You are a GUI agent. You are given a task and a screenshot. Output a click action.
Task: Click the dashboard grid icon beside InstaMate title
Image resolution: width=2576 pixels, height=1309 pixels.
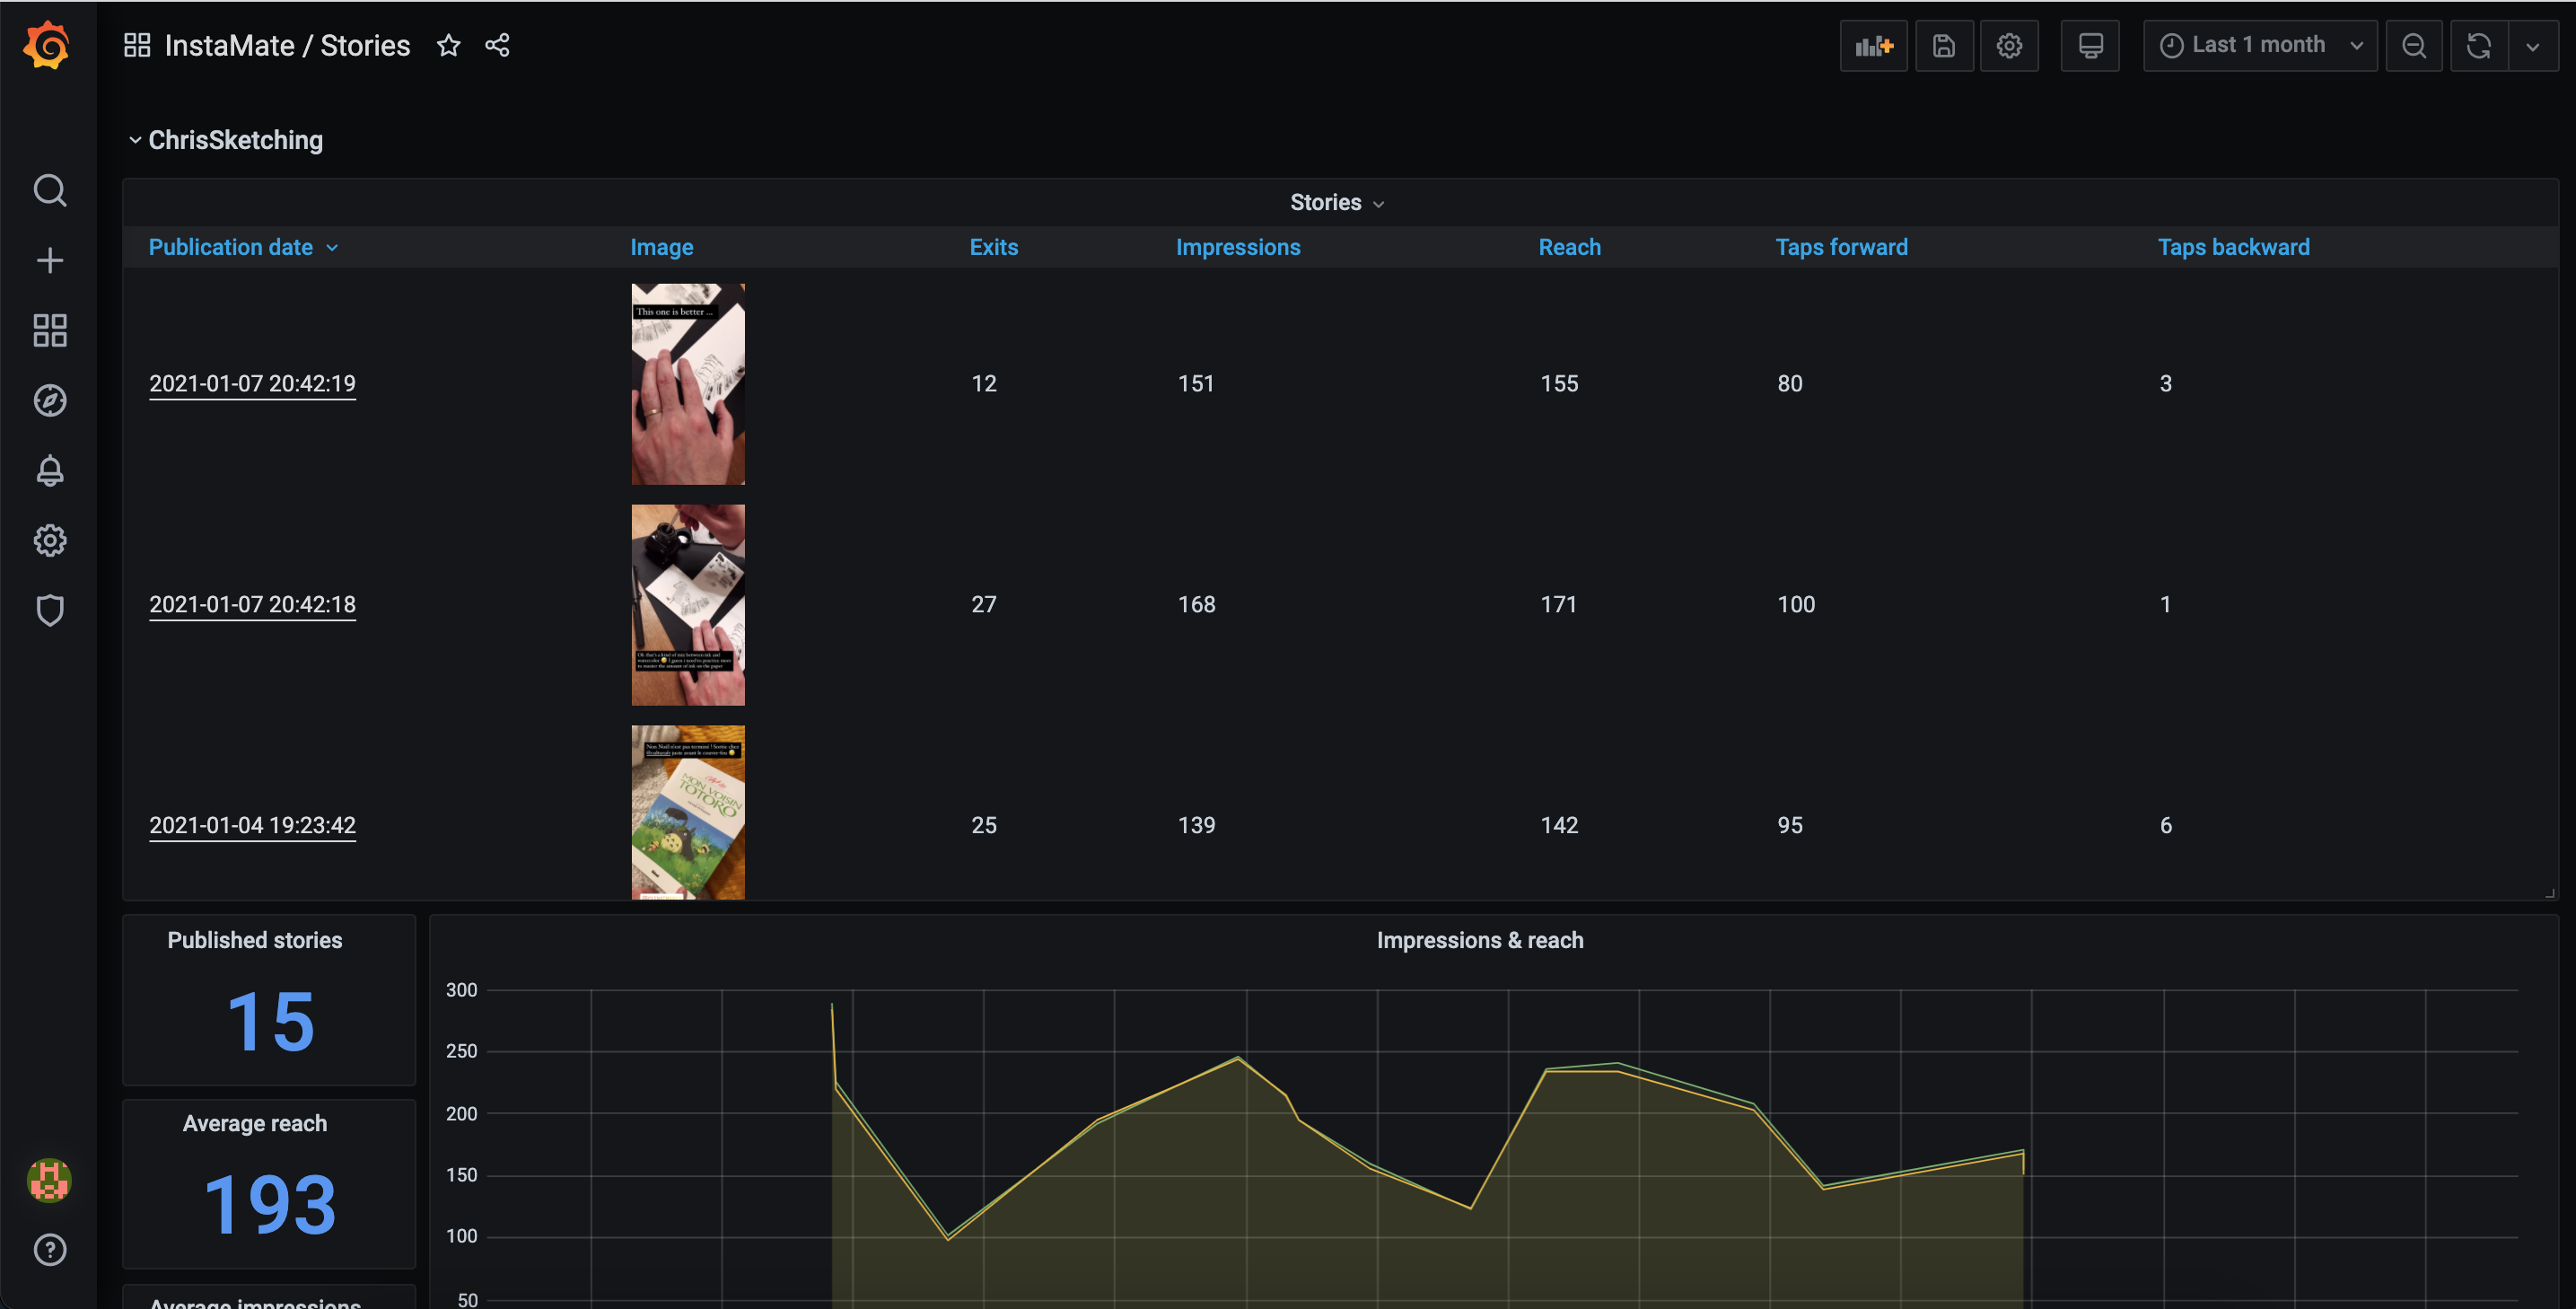(x=137, y=45)
